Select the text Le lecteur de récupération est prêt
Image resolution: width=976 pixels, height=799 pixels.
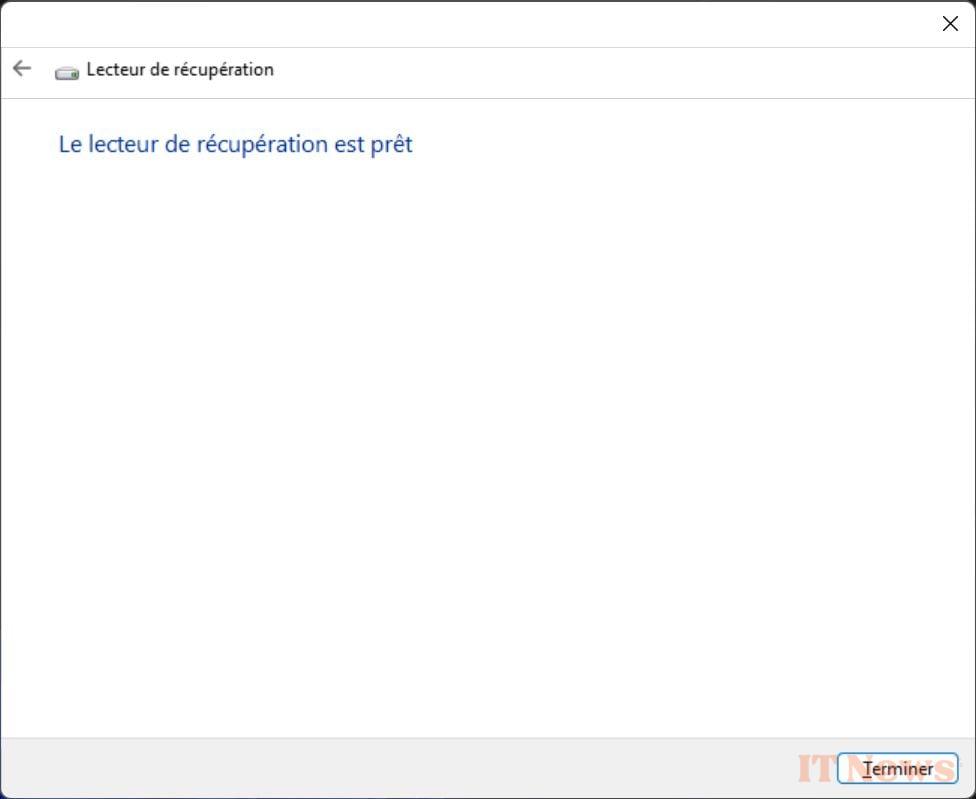pos(235,144)
